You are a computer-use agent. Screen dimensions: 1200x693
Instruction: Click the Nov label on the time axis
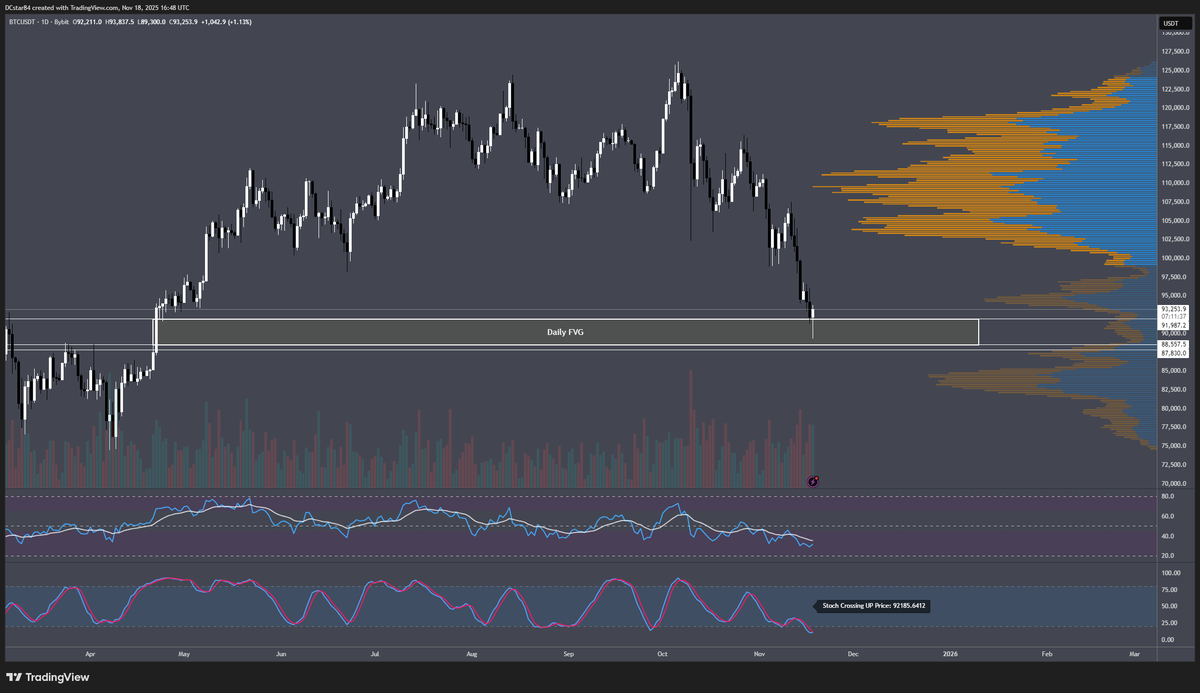click(x=759, y=654)
